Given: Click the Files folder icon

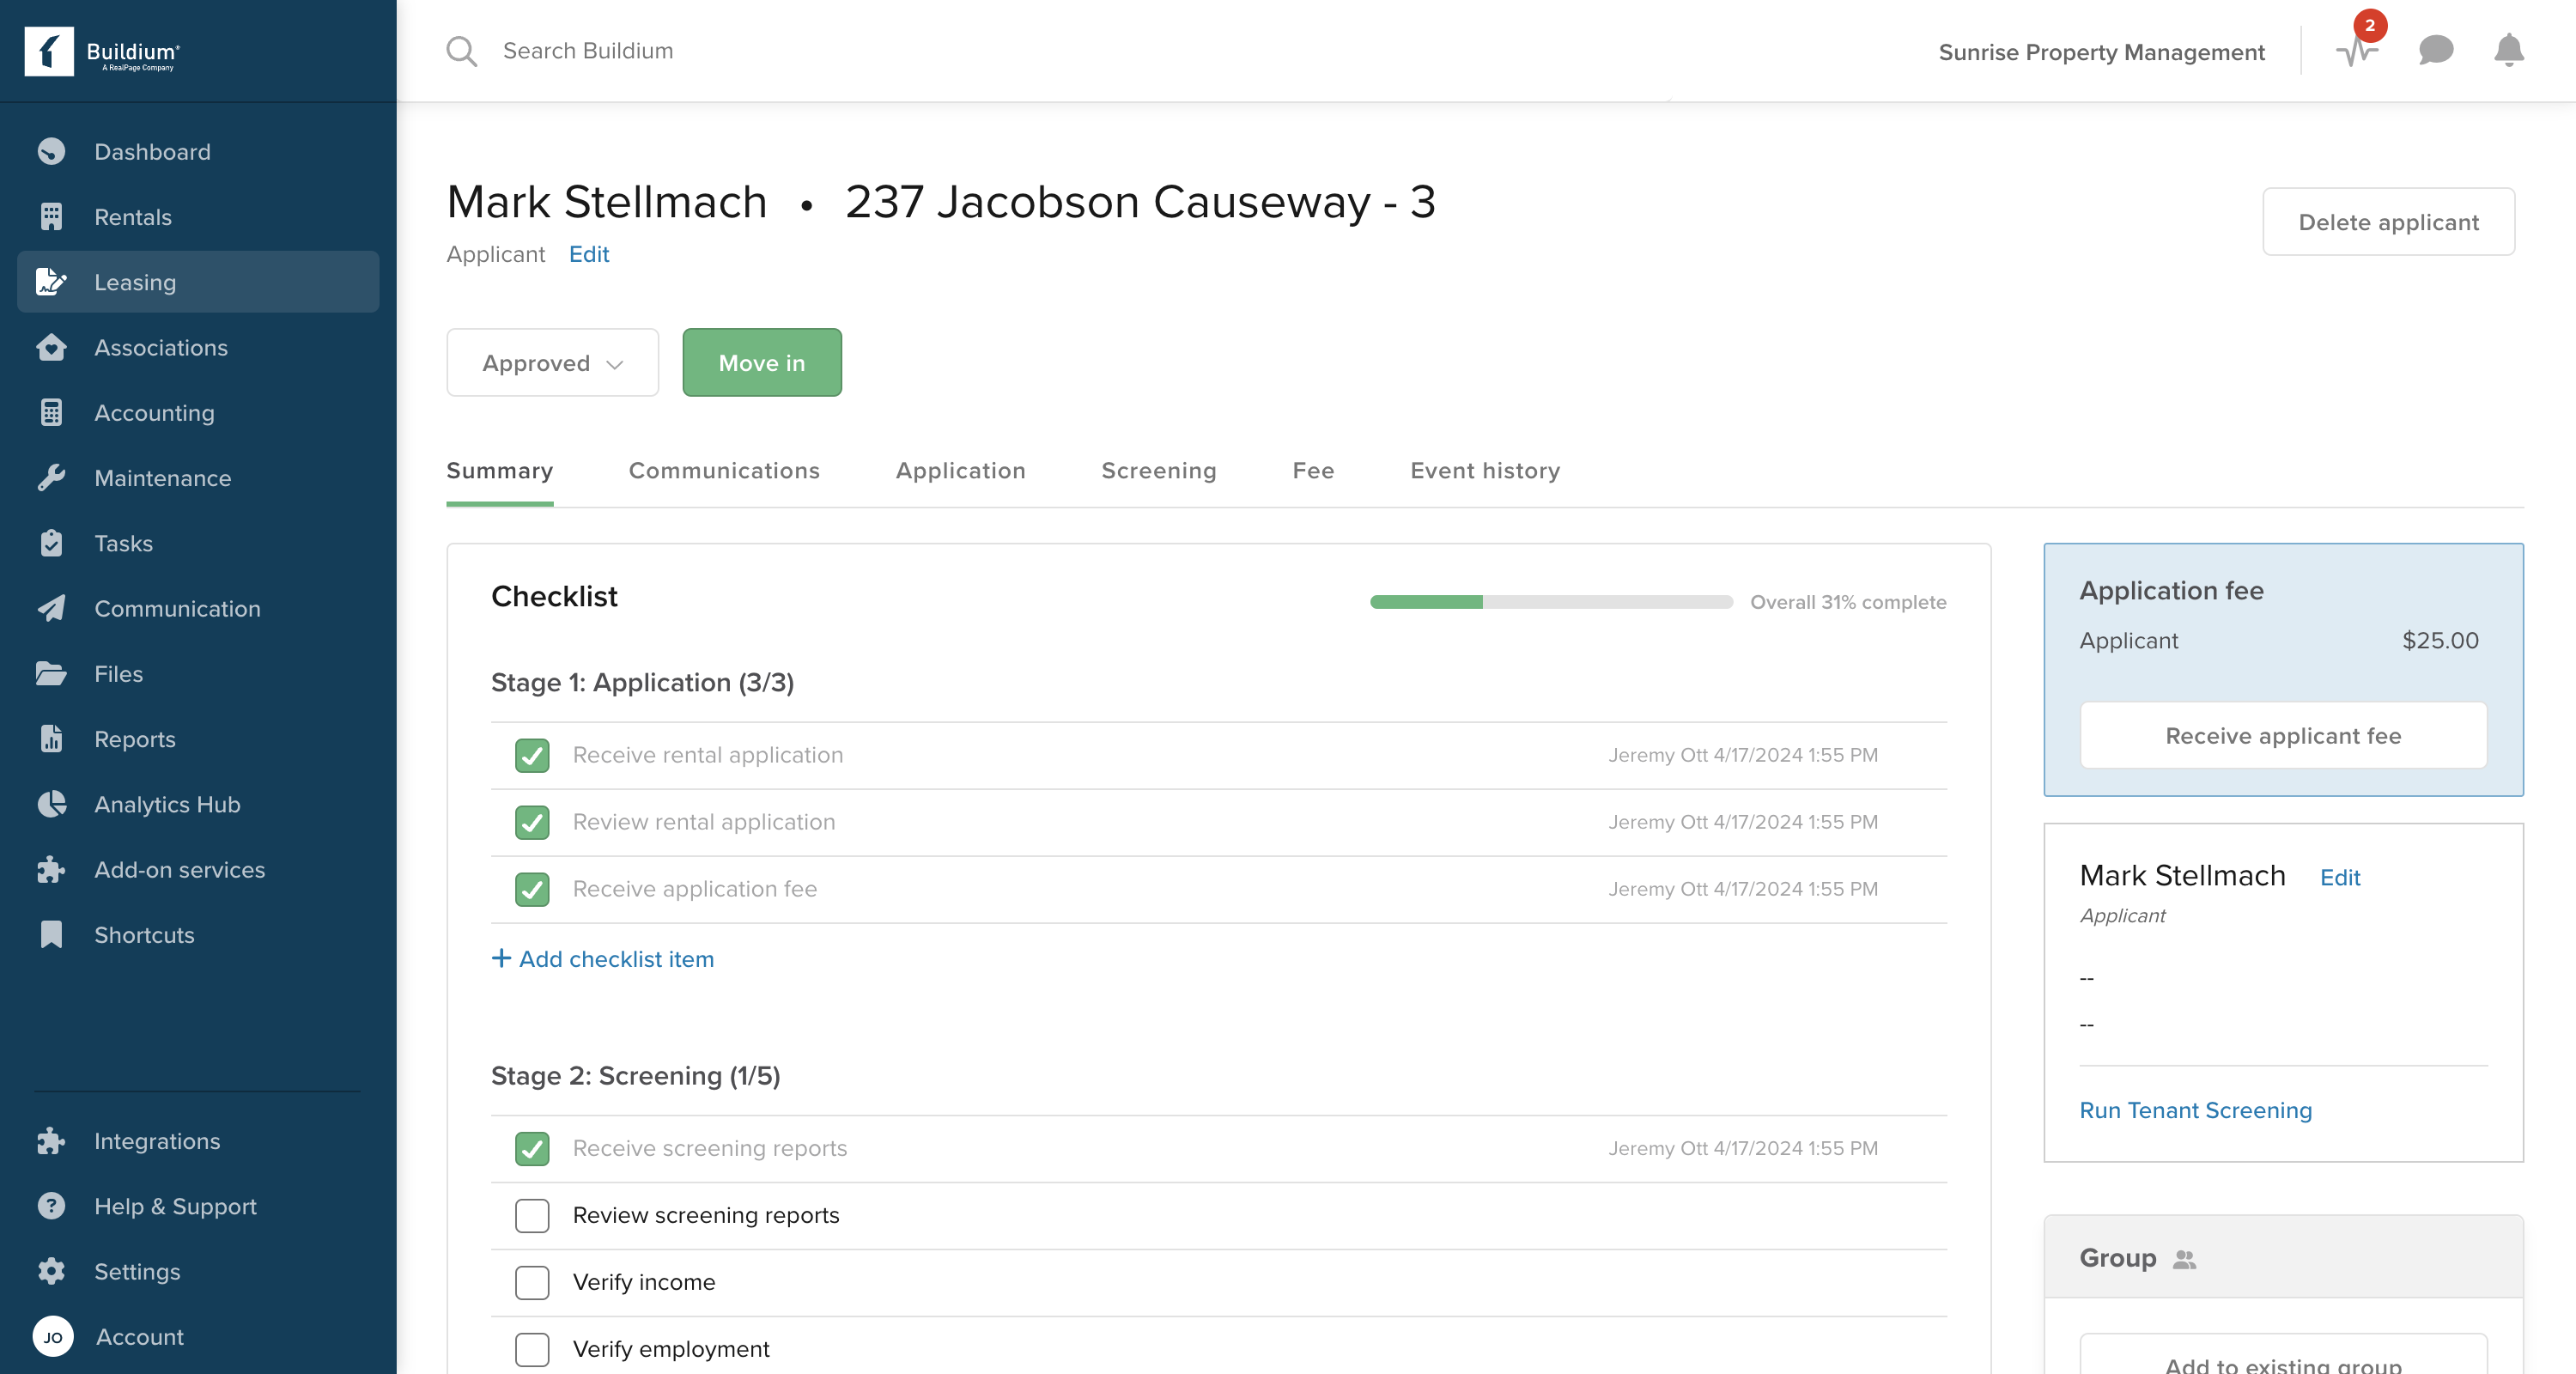Looking at the screenshot, I should tap(51, 673).
